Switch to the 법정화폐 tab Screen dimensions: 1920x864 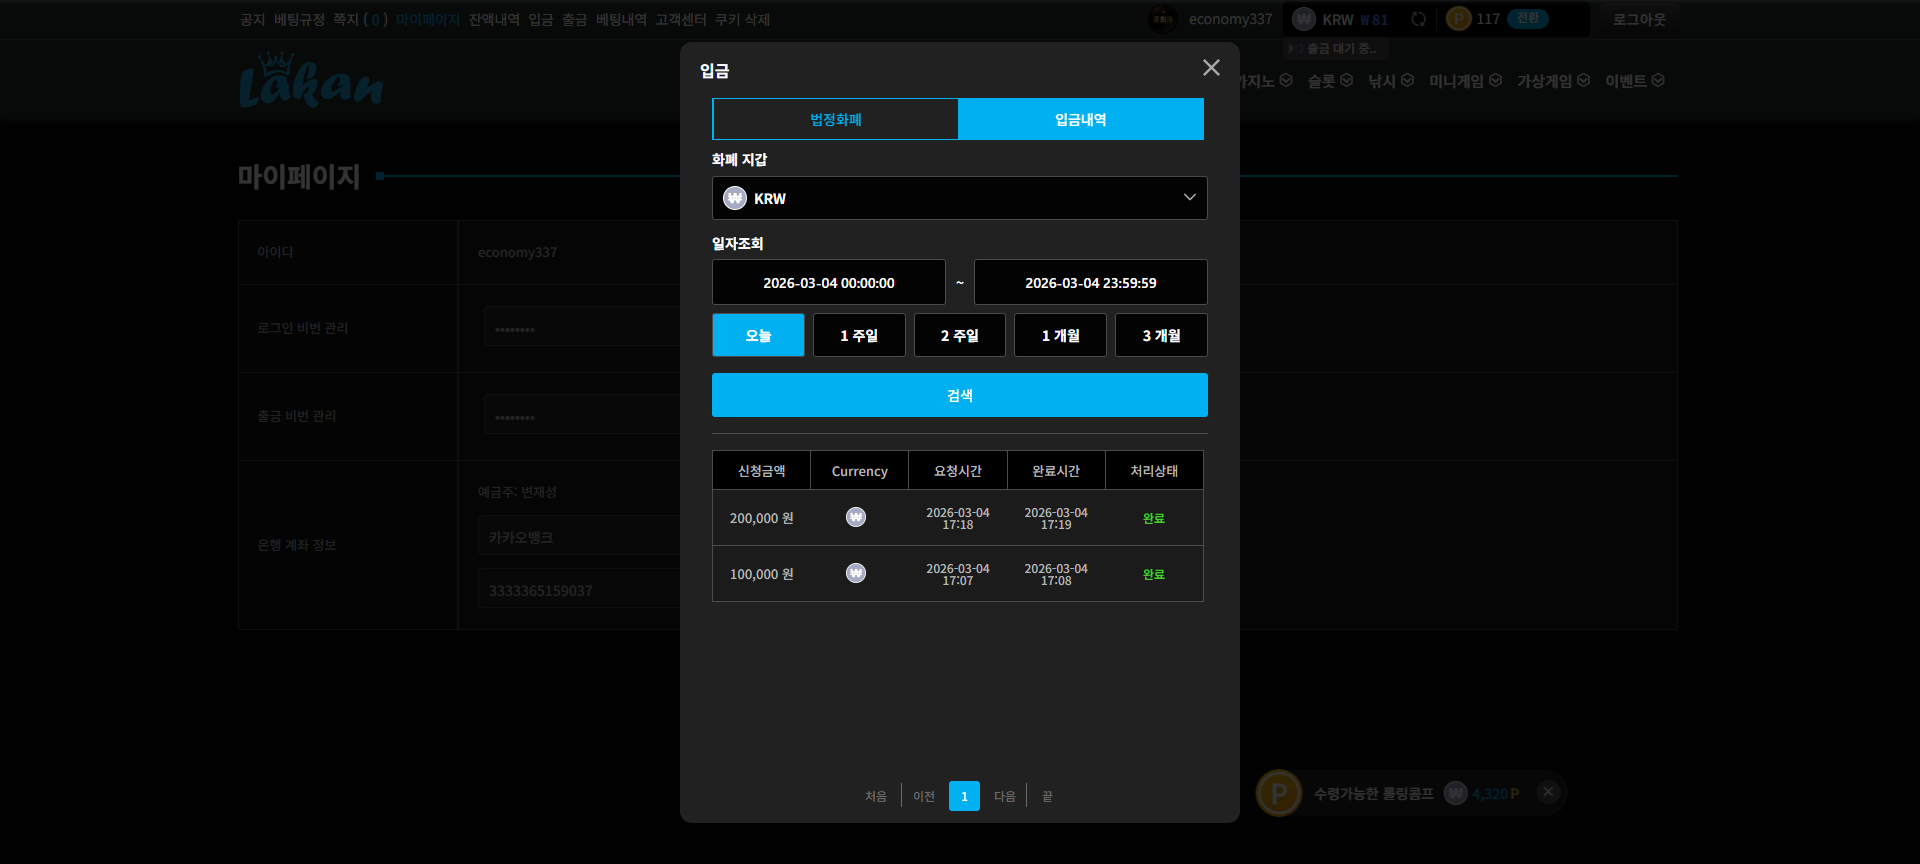pos(835,119)
